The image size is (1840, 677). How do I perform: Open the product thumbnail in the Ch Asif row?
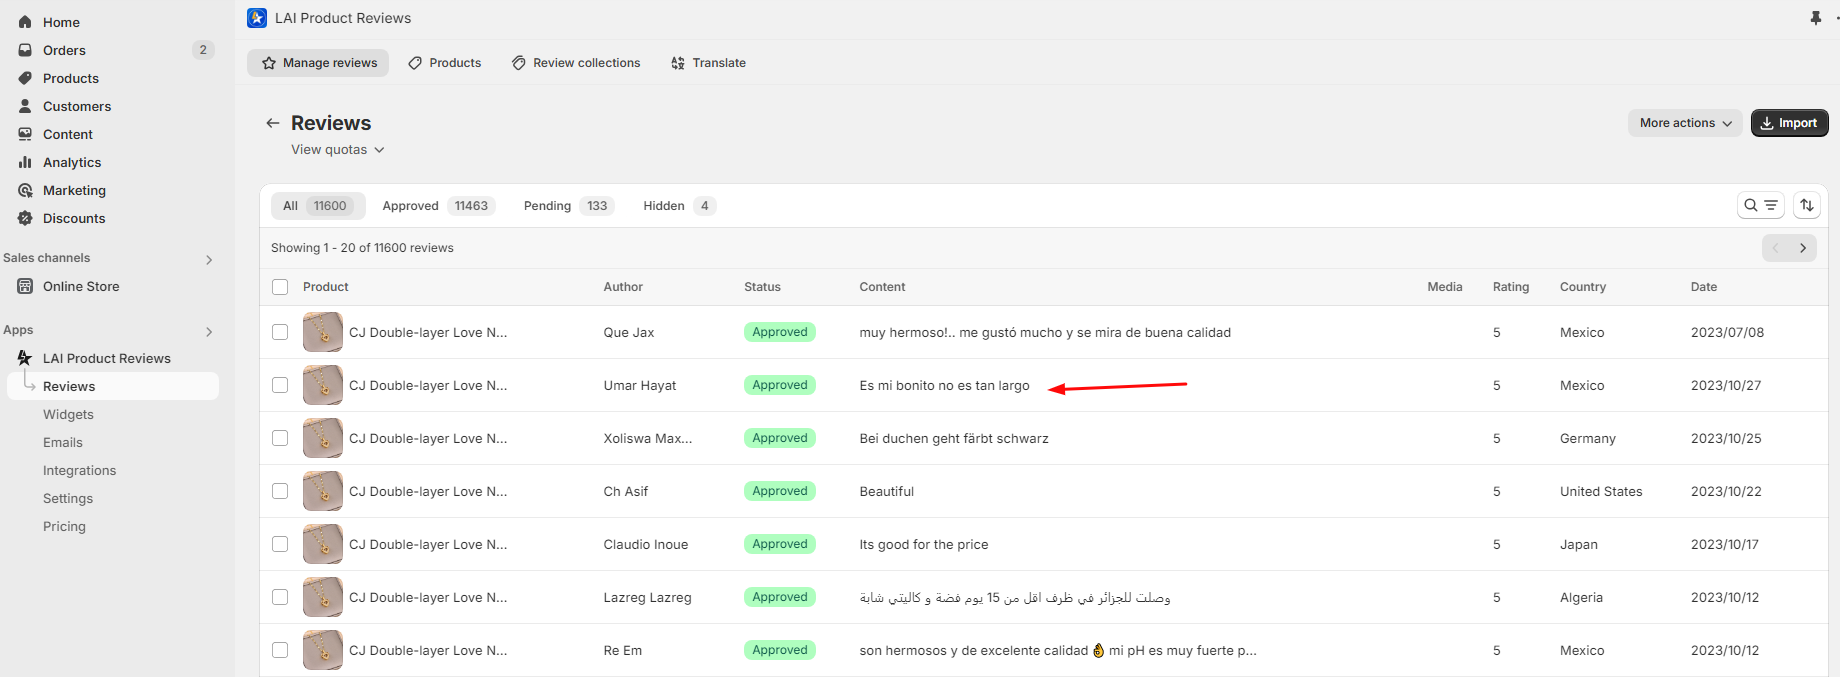coord(323,491)
